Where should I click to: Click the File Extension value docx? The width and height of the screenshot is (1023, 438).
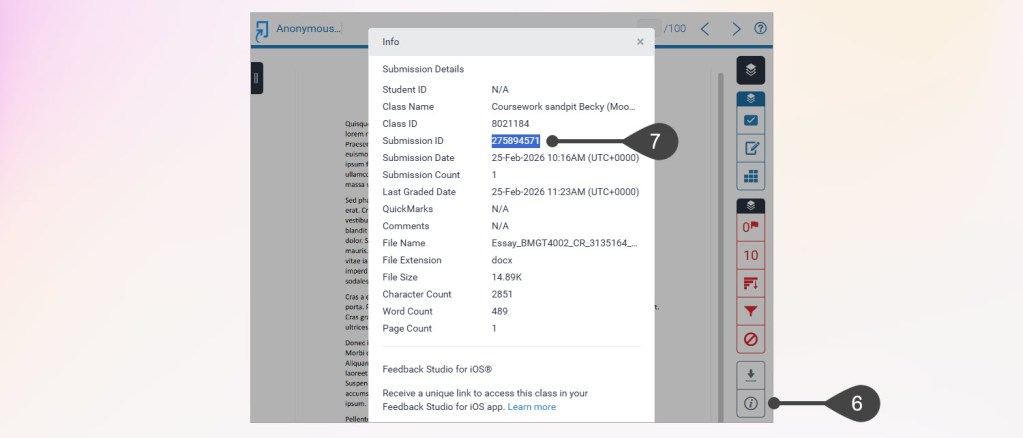coord(502,260)
